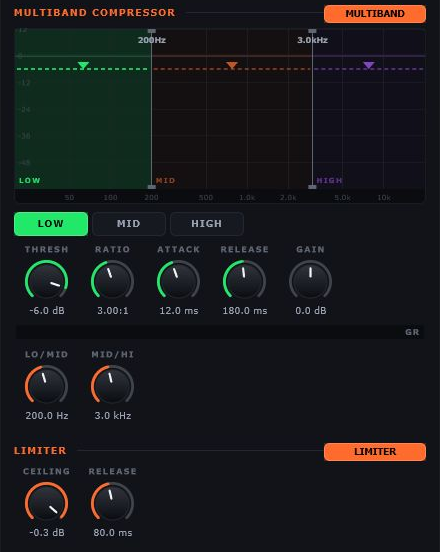Click the LO/MID crossover knob
The width and height of the screenshot is (440, 552).
click(46, 386)
